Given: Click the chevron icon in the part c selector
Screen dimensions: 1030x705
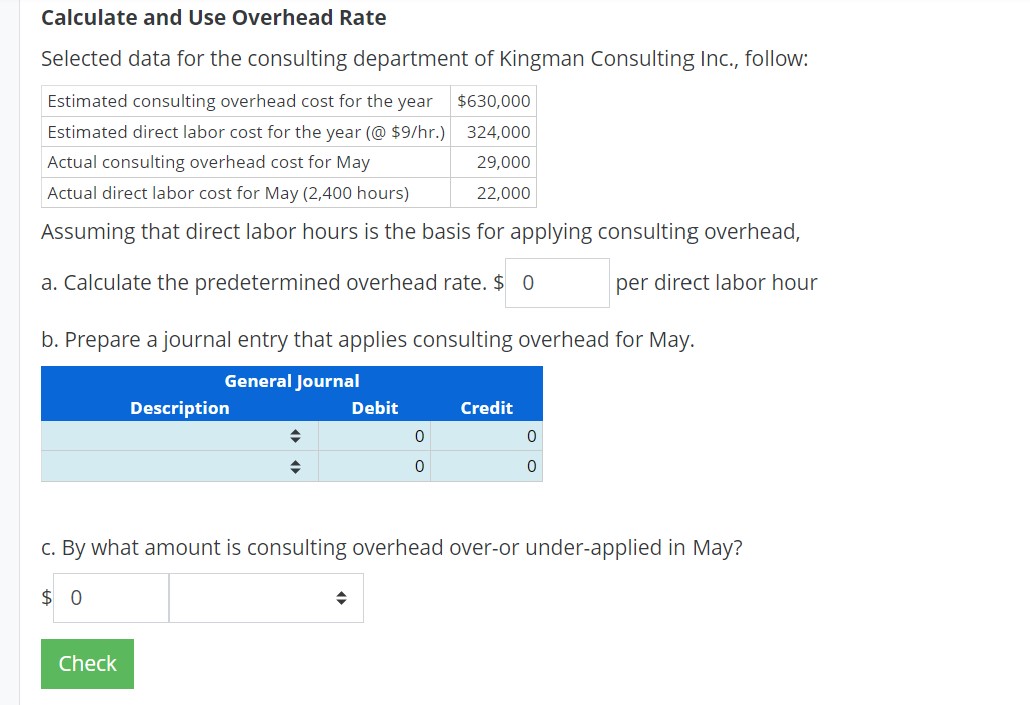Looking at the screenshot, I should pyautogui.click(x=341, y=597).
